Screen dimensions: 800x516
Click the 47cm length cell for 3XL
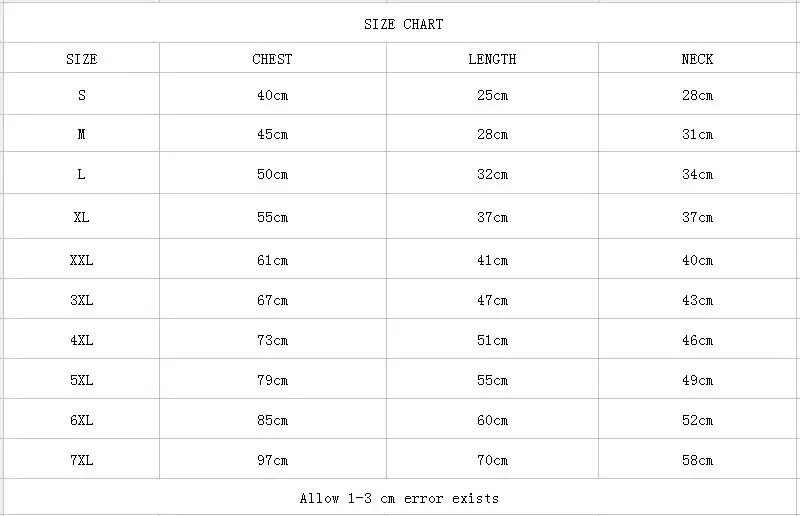point(492,299)
